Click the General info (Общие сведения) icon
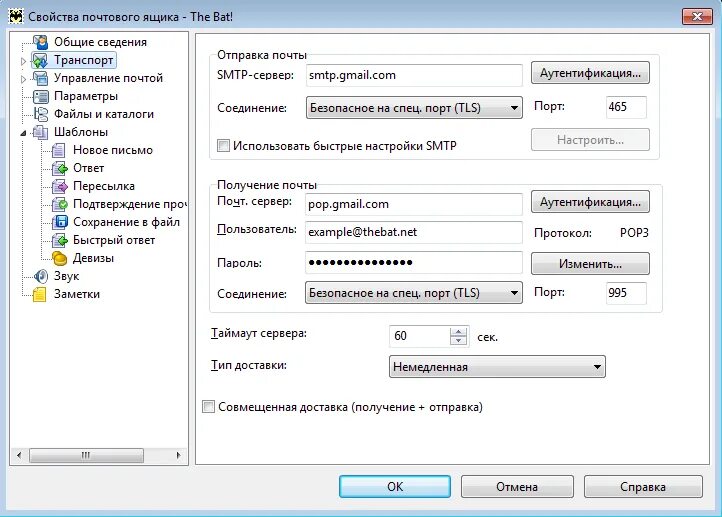Image resolution: width=722 pixels, height=517 pixels. 41,42
